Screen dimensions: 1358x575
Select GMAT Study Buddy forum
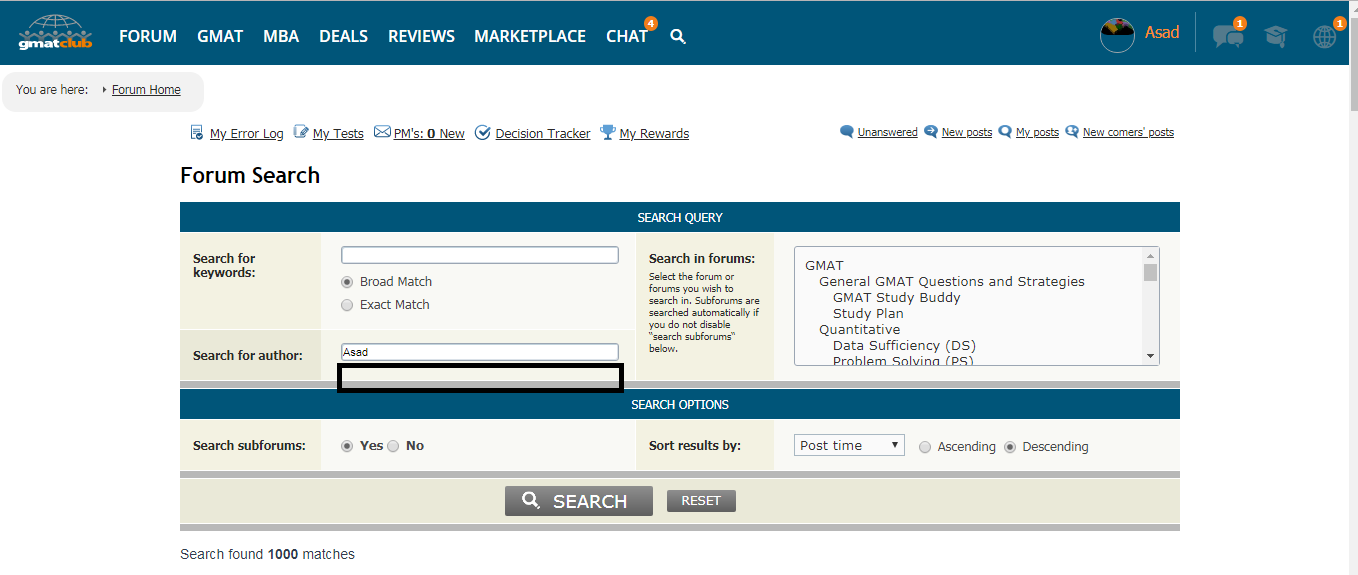point(896,298)
